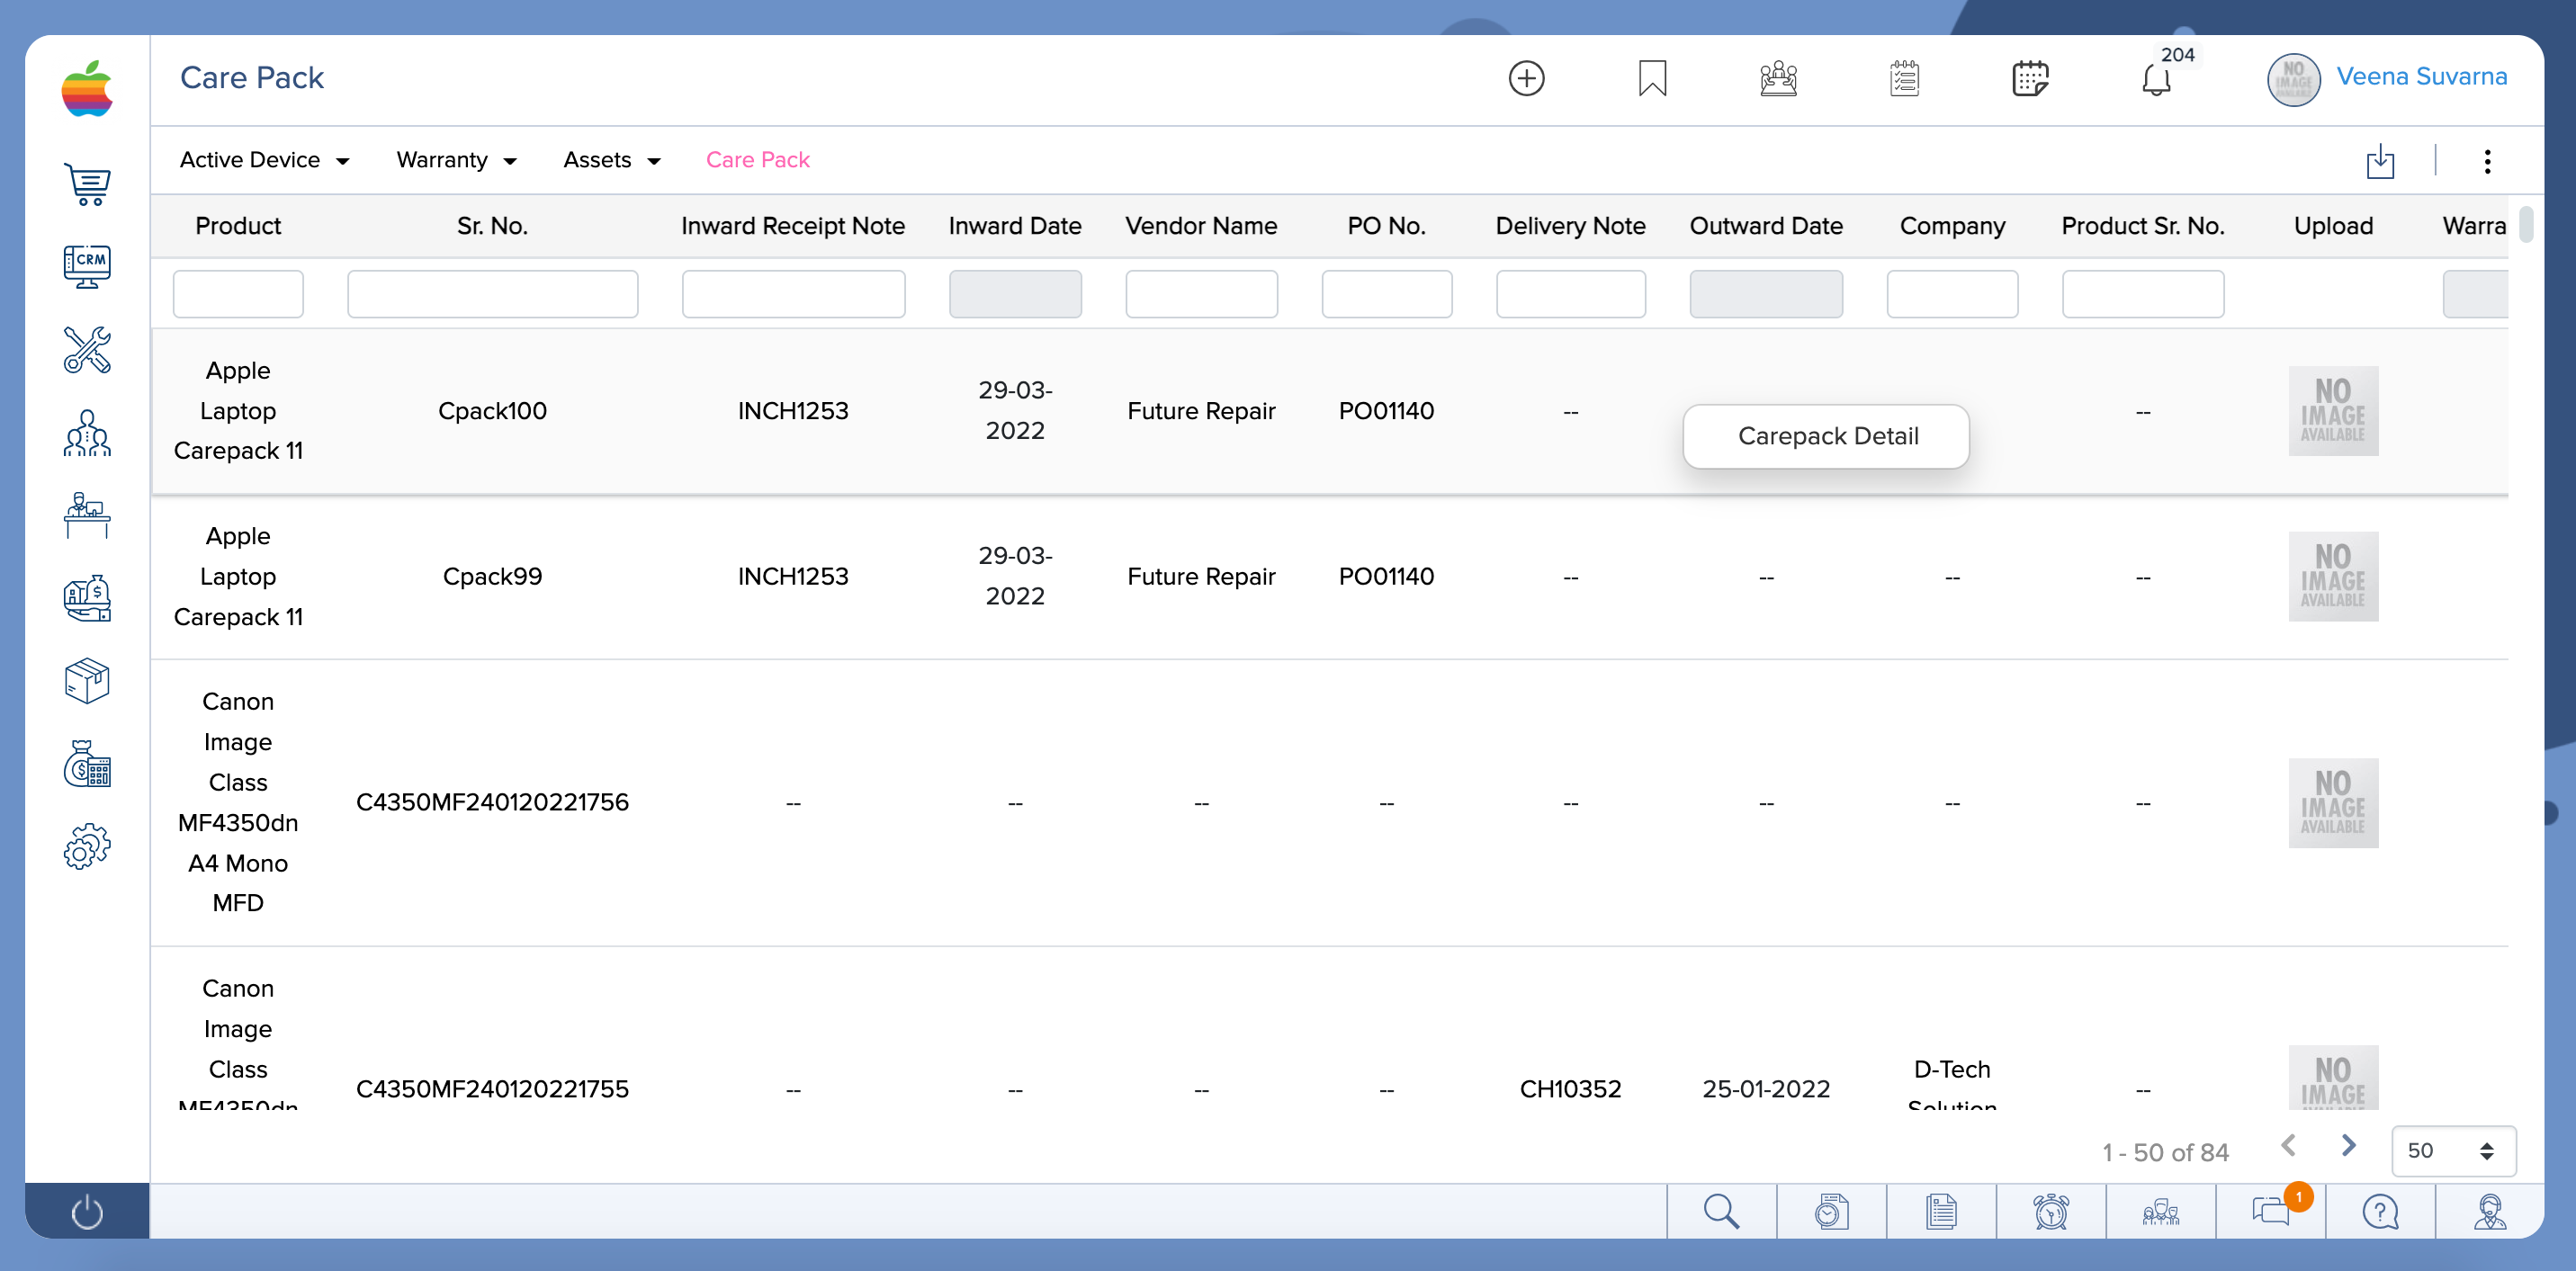Click the Vendor Name filter input

(x=1201, y=294)
